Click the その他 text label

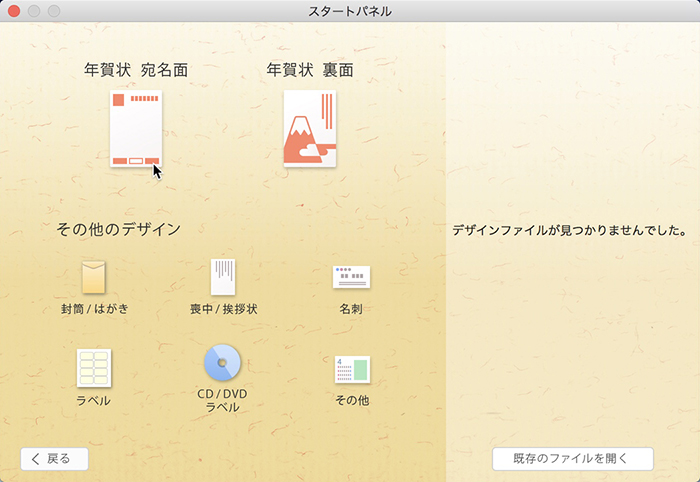click(351, 400)
